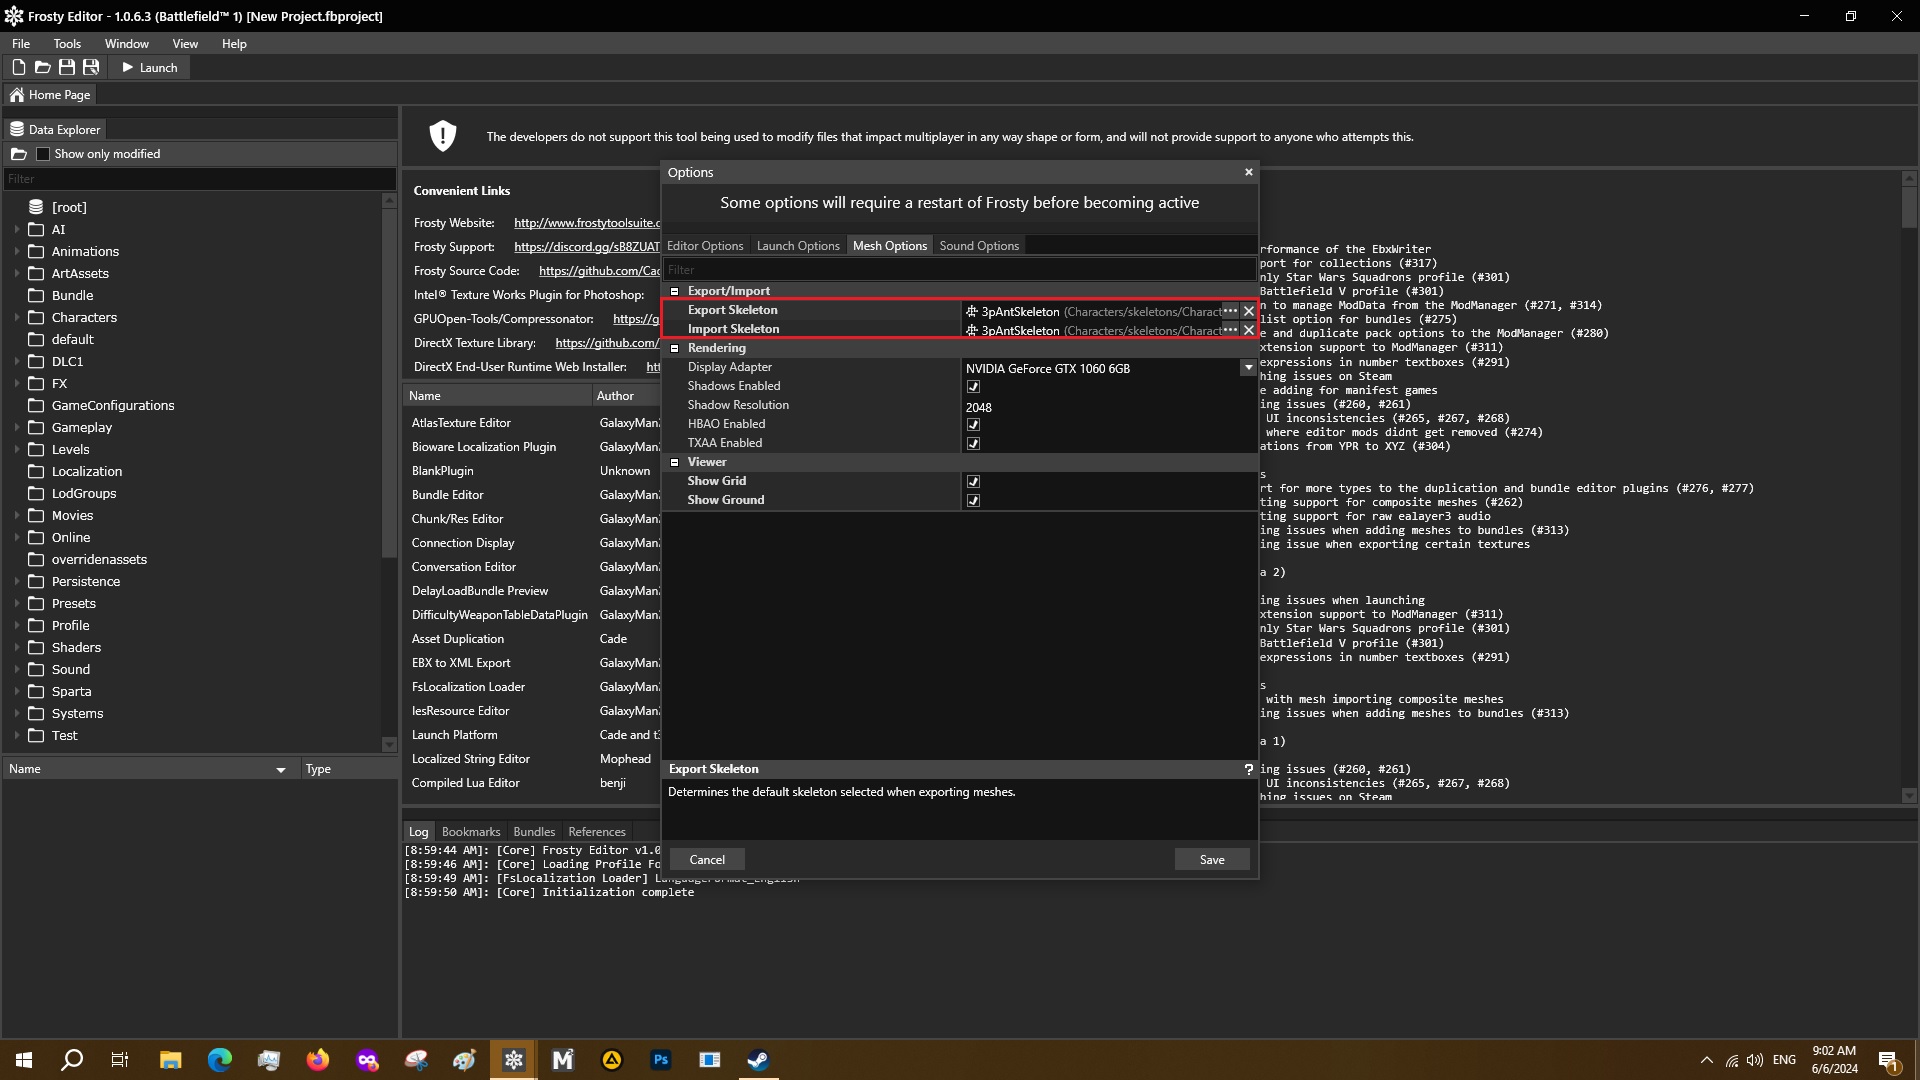Screen dimensions: 1920x1080
Task: Click the Save As toolbar icon
Action: 91,67
